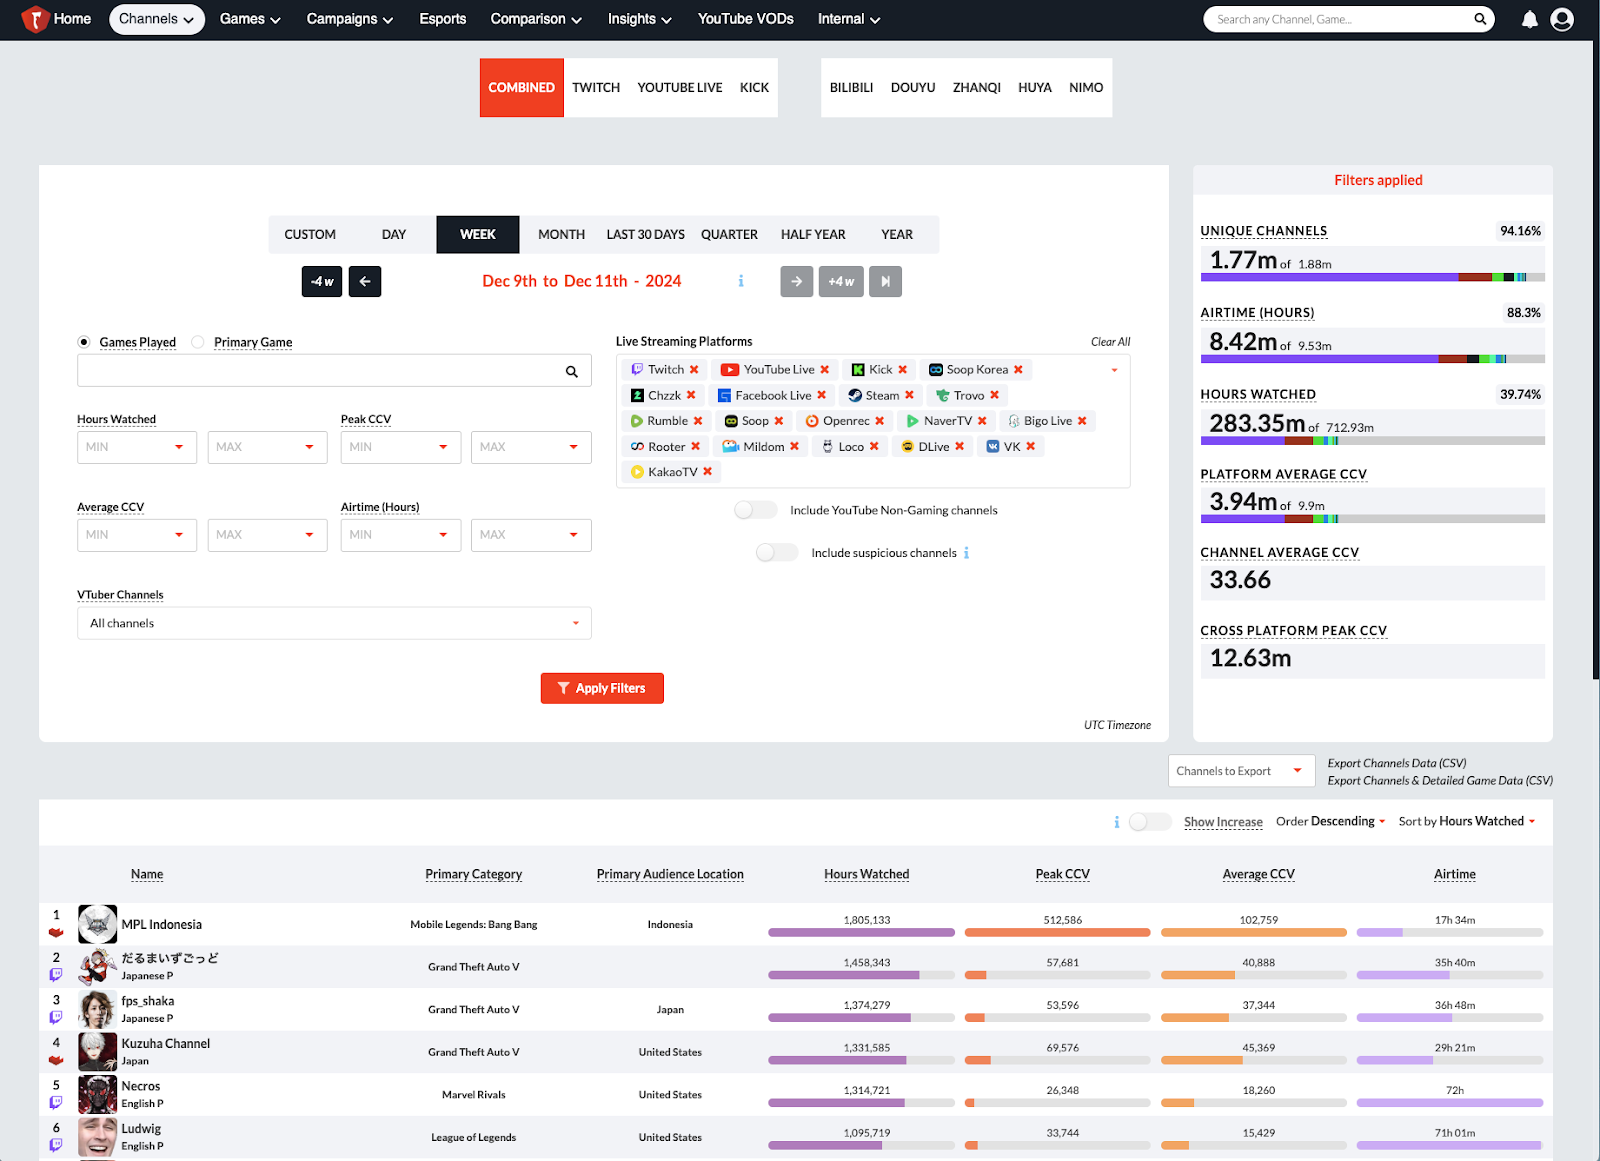This screenshot has height=1161, width=1600.
Task: Click MPL Indonesia channel thumbnail
Action: coord(97,924)
